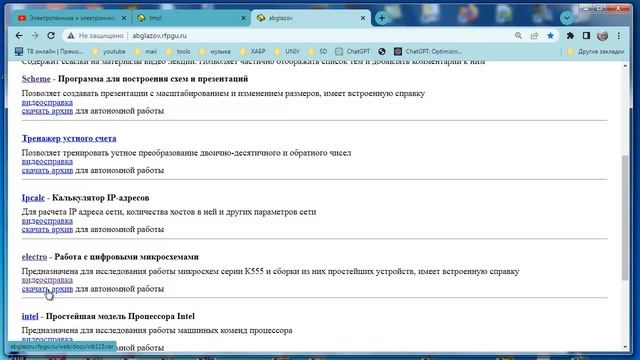Click the page scrollbar up arrow
Image resolution: width=640 pixels, height=360 pixels.
point(625,66)
